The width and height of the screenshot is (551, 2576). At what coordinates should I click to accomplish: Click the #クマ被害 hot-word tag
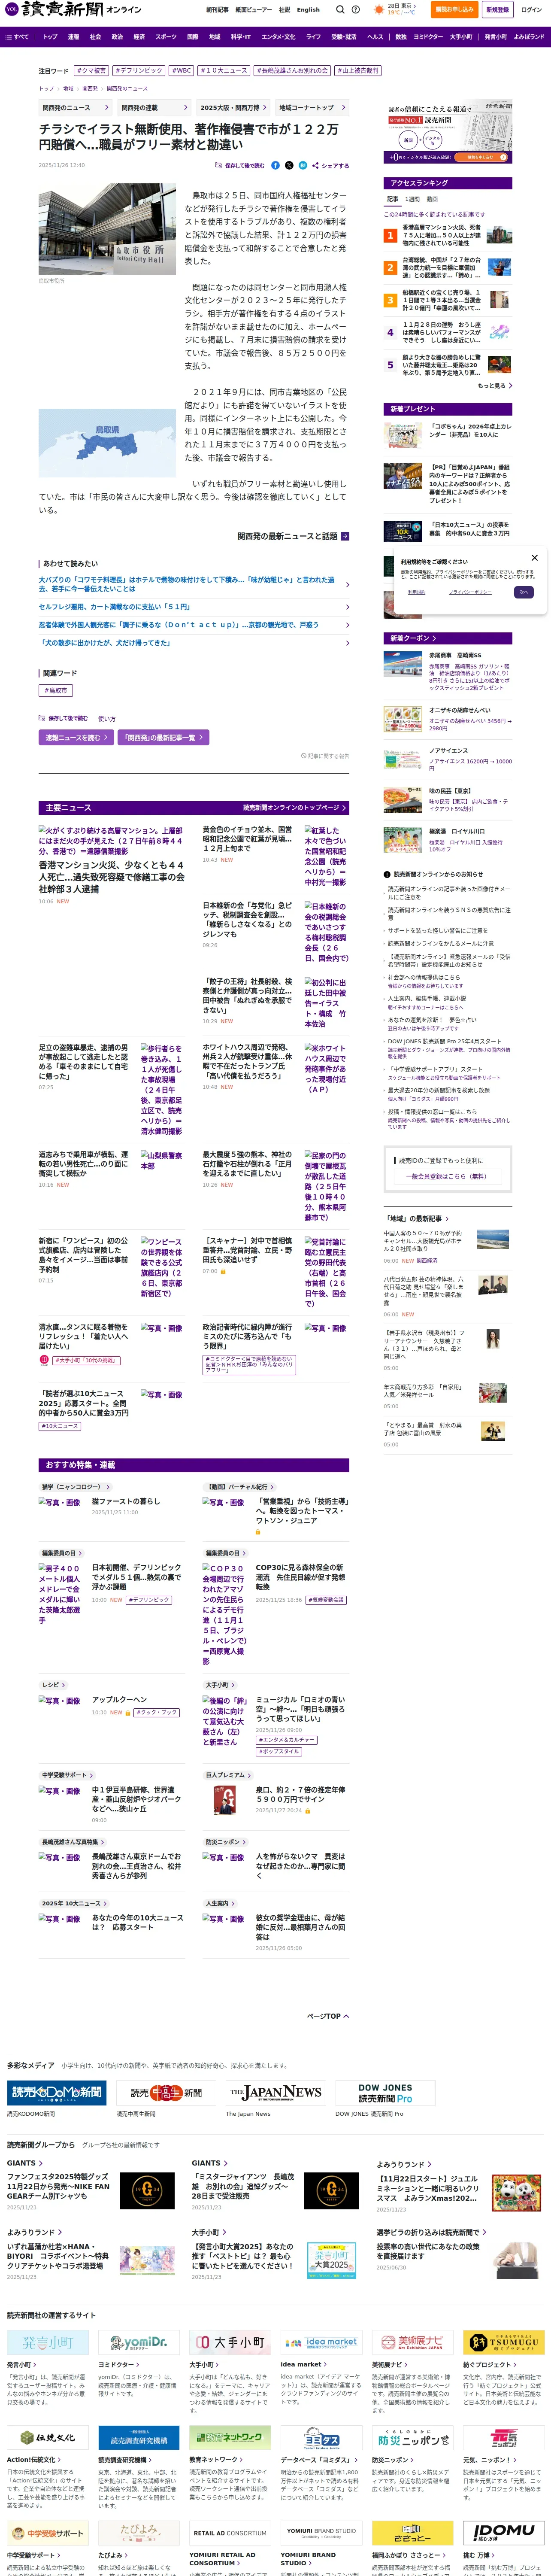(91, 71)
